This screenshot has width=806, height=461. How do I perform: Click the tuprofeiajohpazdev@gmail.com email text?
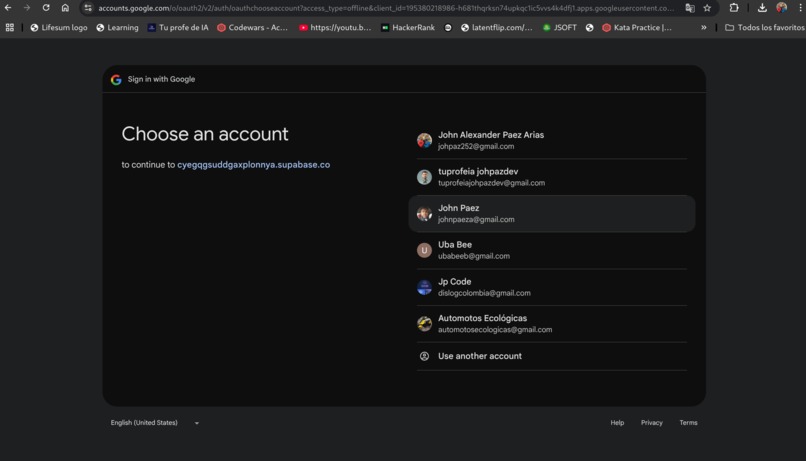coord(491,183)
